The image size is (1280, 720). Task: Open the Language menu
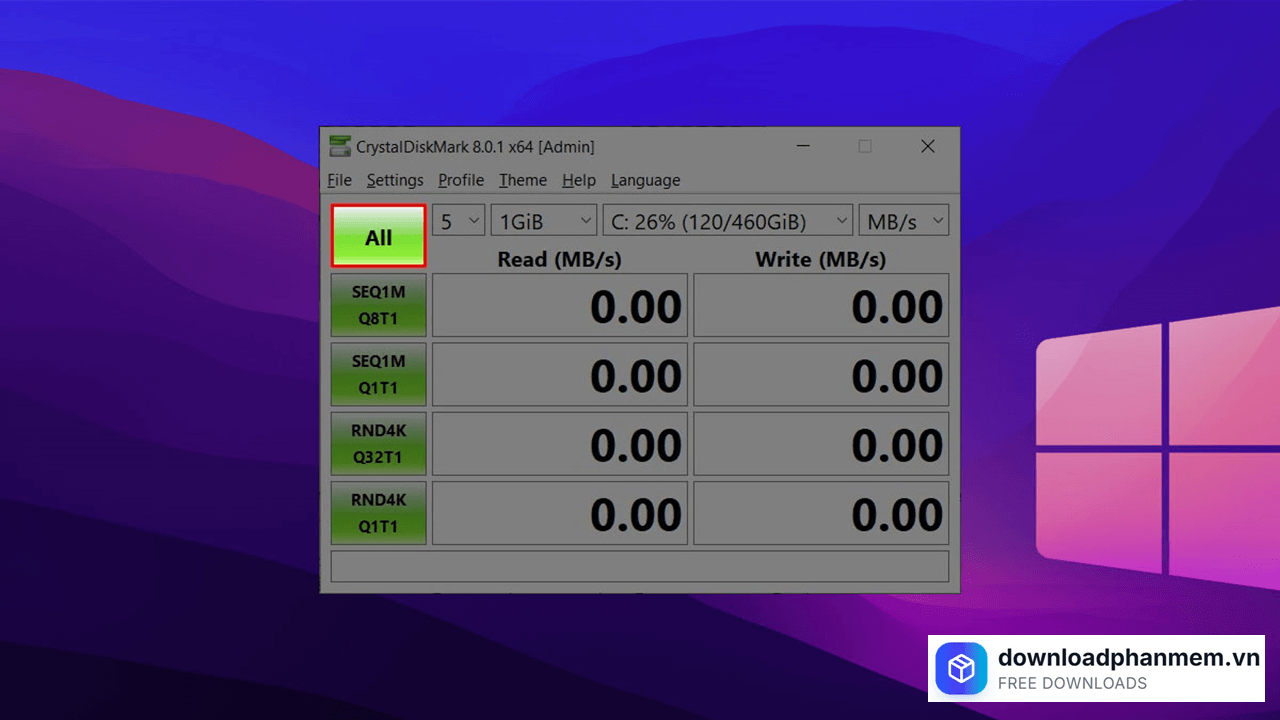(x=645, y=180)
